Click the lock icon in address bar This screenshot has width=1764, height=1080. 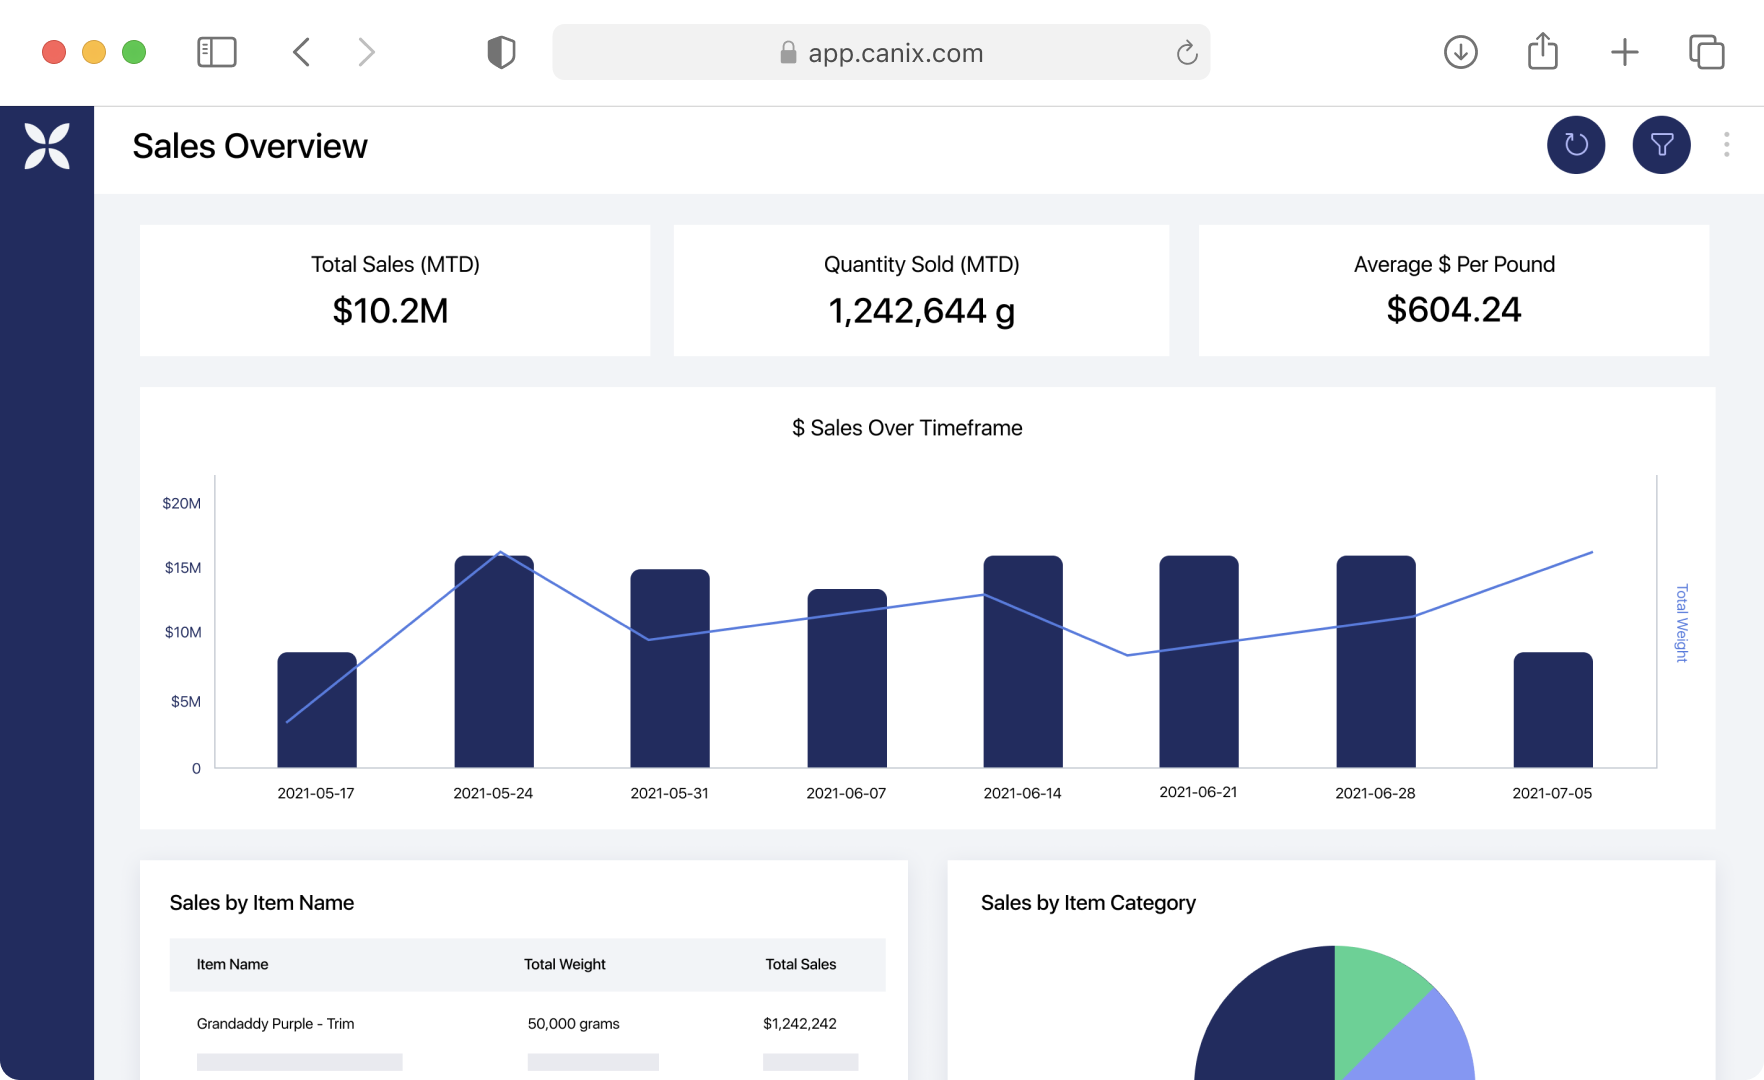pos(788,52)
